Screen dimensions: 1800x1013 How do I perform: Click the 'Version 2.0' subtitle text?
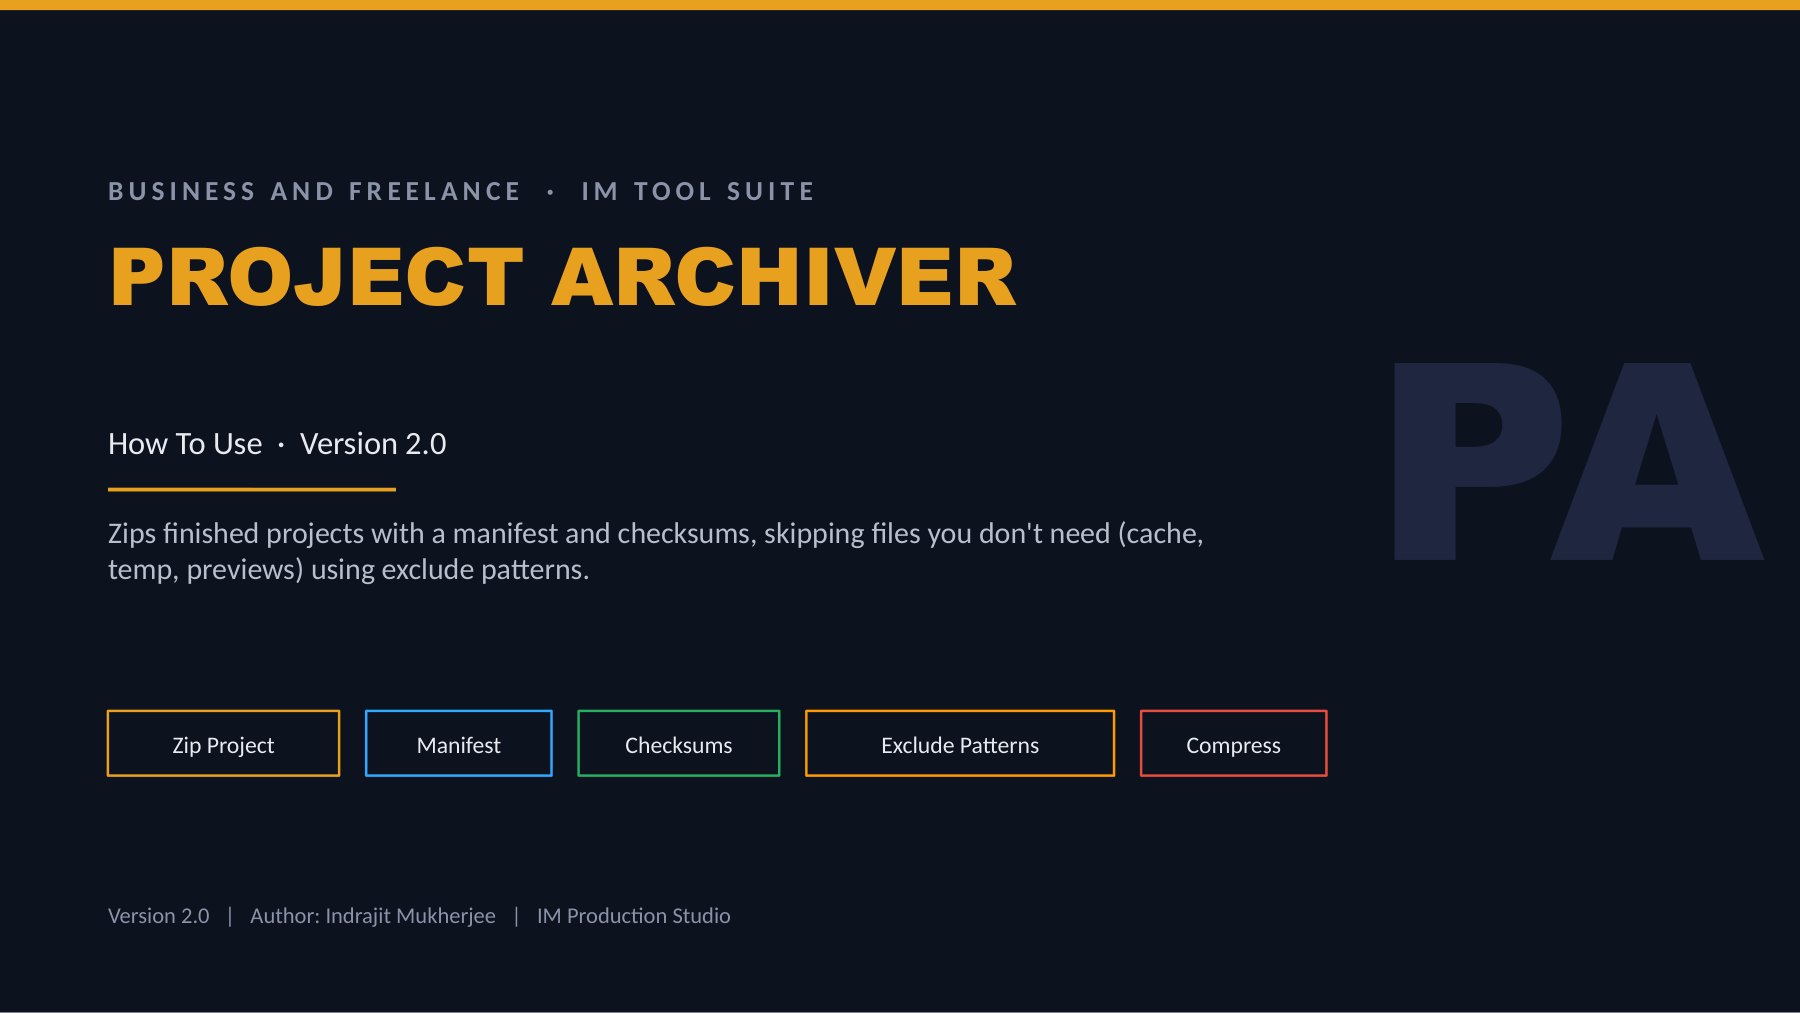coord(373,443)
